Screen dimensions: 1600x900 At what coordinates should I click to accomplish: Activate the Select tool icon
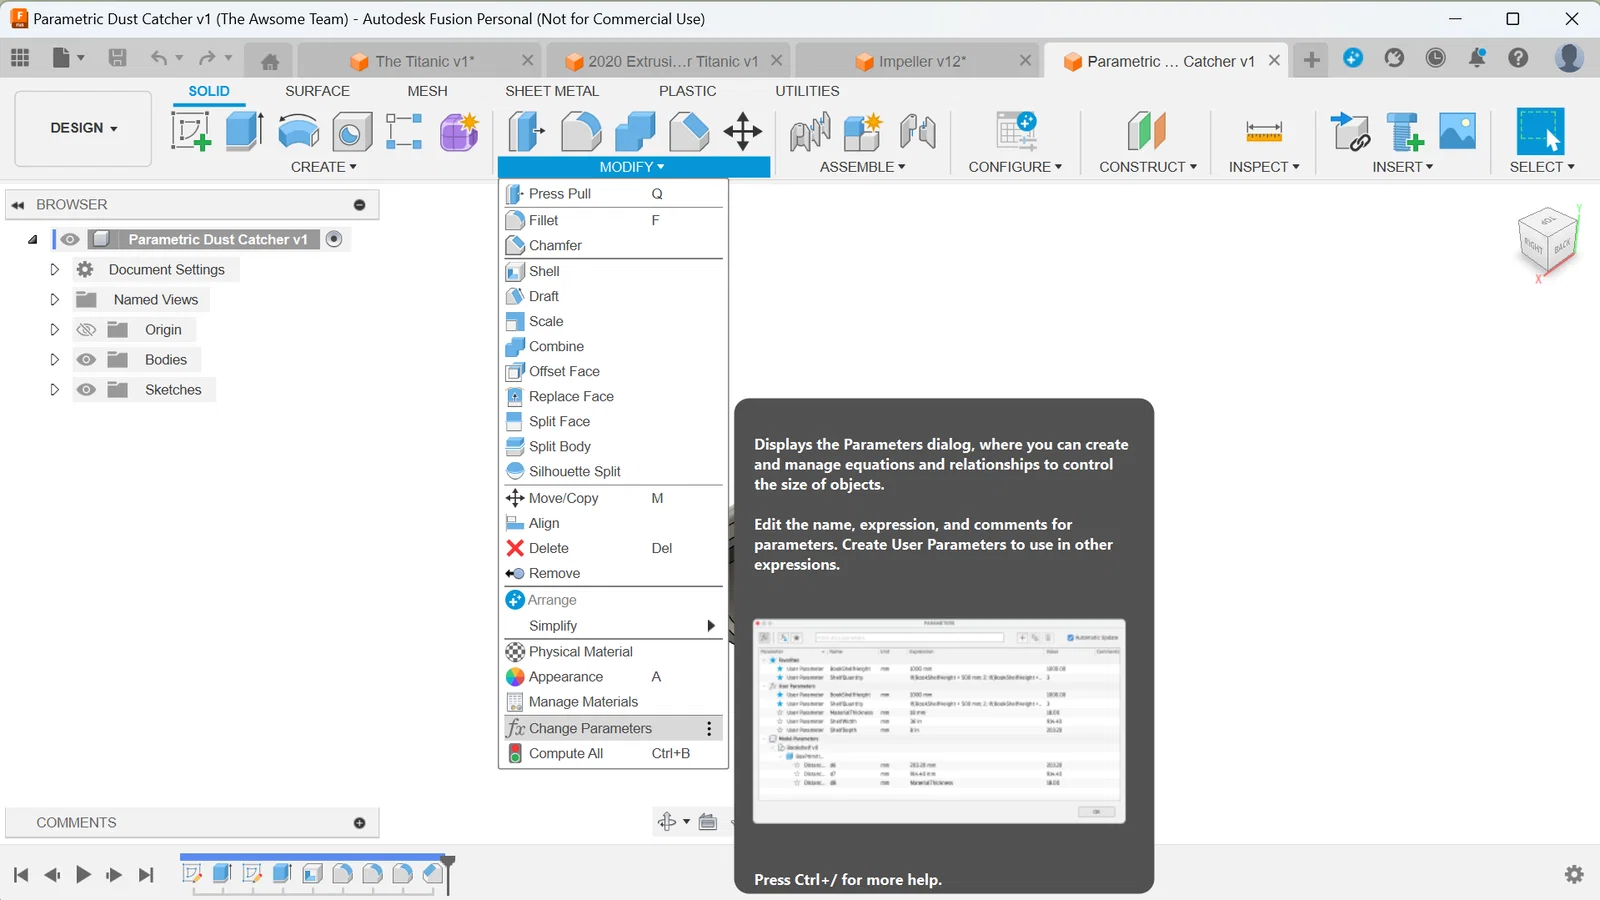(x=1540, y=131)
